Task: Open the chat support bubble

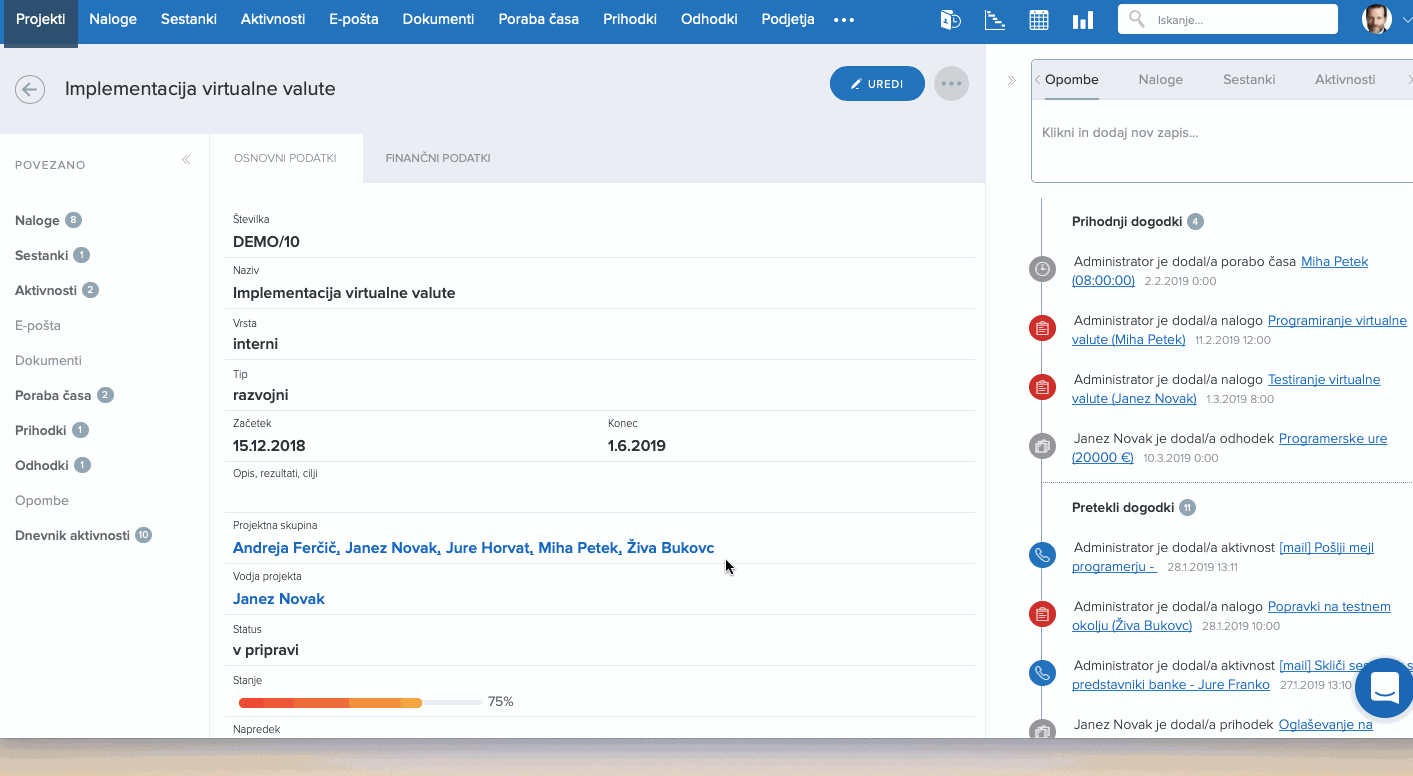Action: click(x=1385, y=688)
